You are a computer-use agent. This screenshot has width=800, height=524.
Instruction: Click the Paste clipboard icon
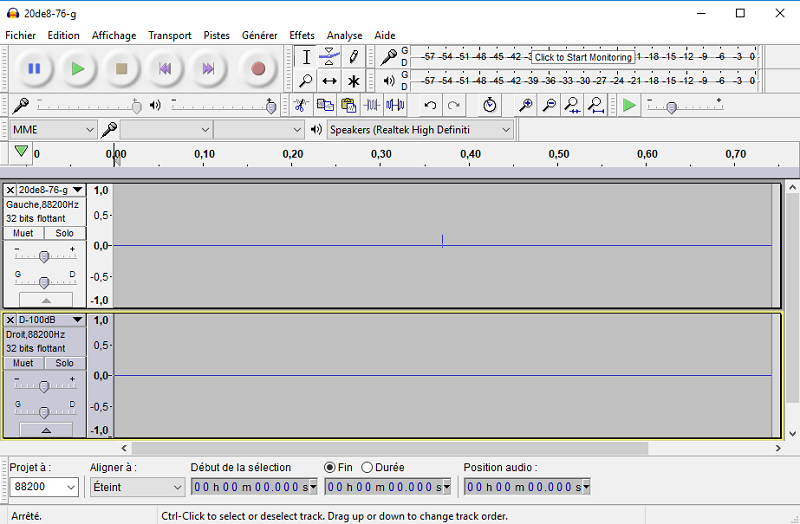(348, 106)
